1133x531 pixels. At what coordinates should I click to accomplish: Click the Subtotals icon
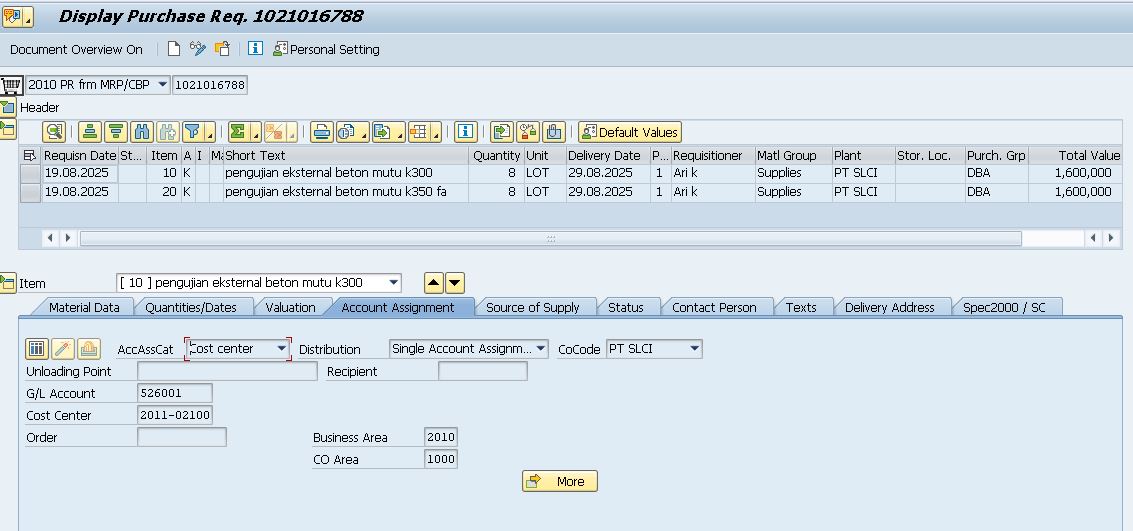pyautogui.click(x=275, y=131)
